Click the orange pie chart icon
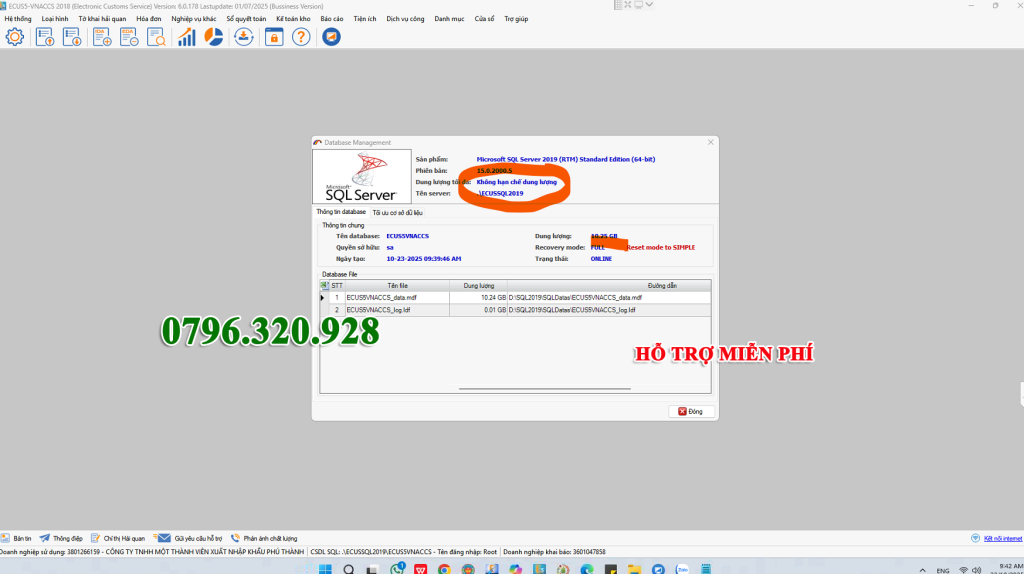The width and height of the screenshot is (1024, 574). [x=214, y=37]
